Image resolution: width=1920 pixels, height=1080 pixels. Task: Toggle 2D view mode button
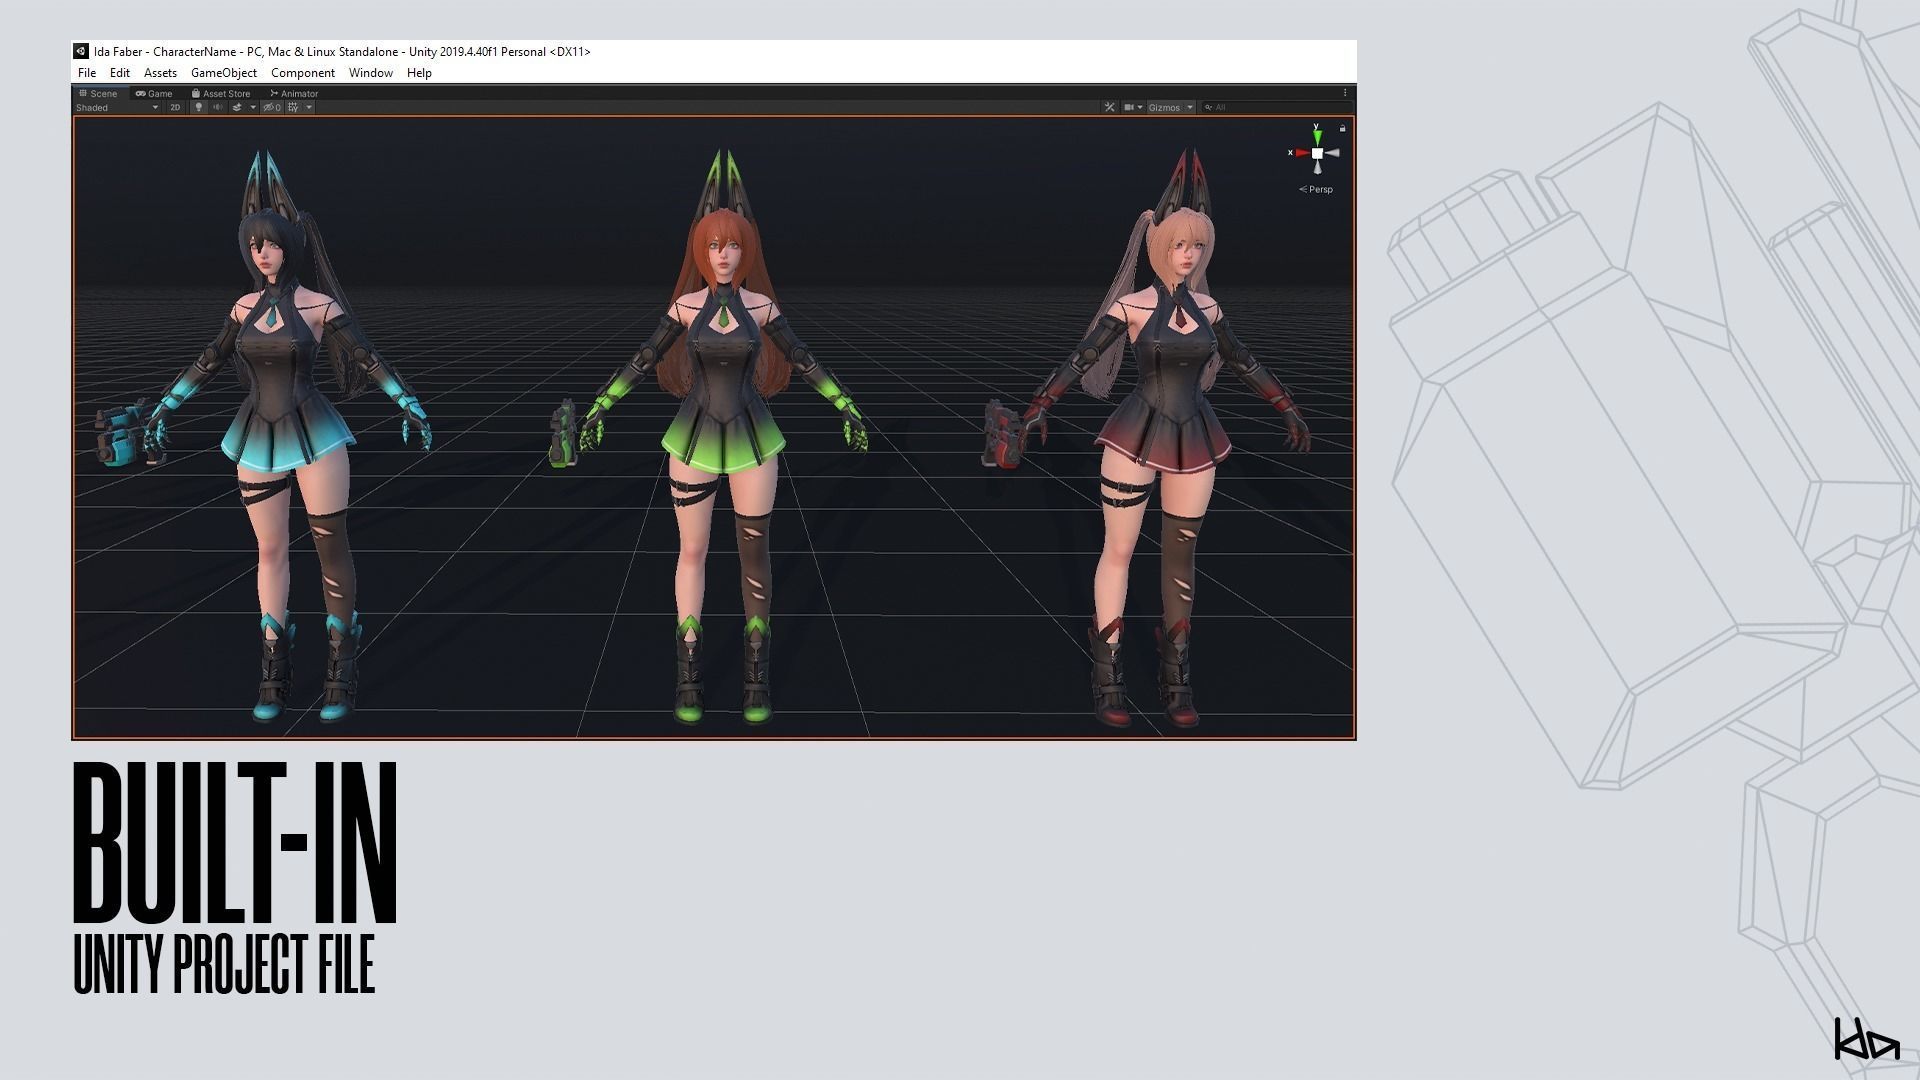tap(175, 107)
